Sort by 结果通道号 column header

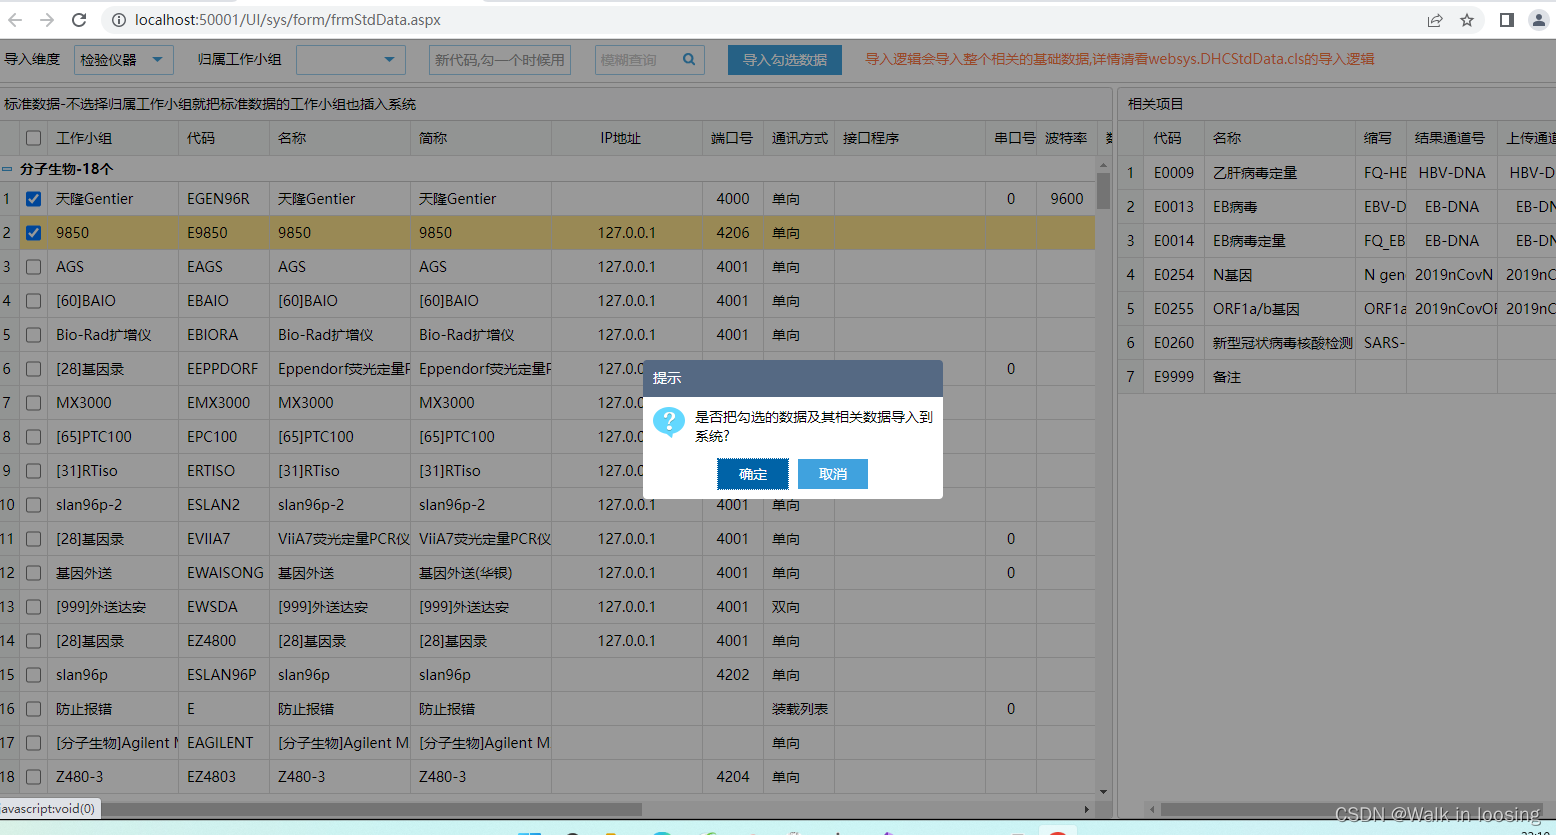[1450, 138]
